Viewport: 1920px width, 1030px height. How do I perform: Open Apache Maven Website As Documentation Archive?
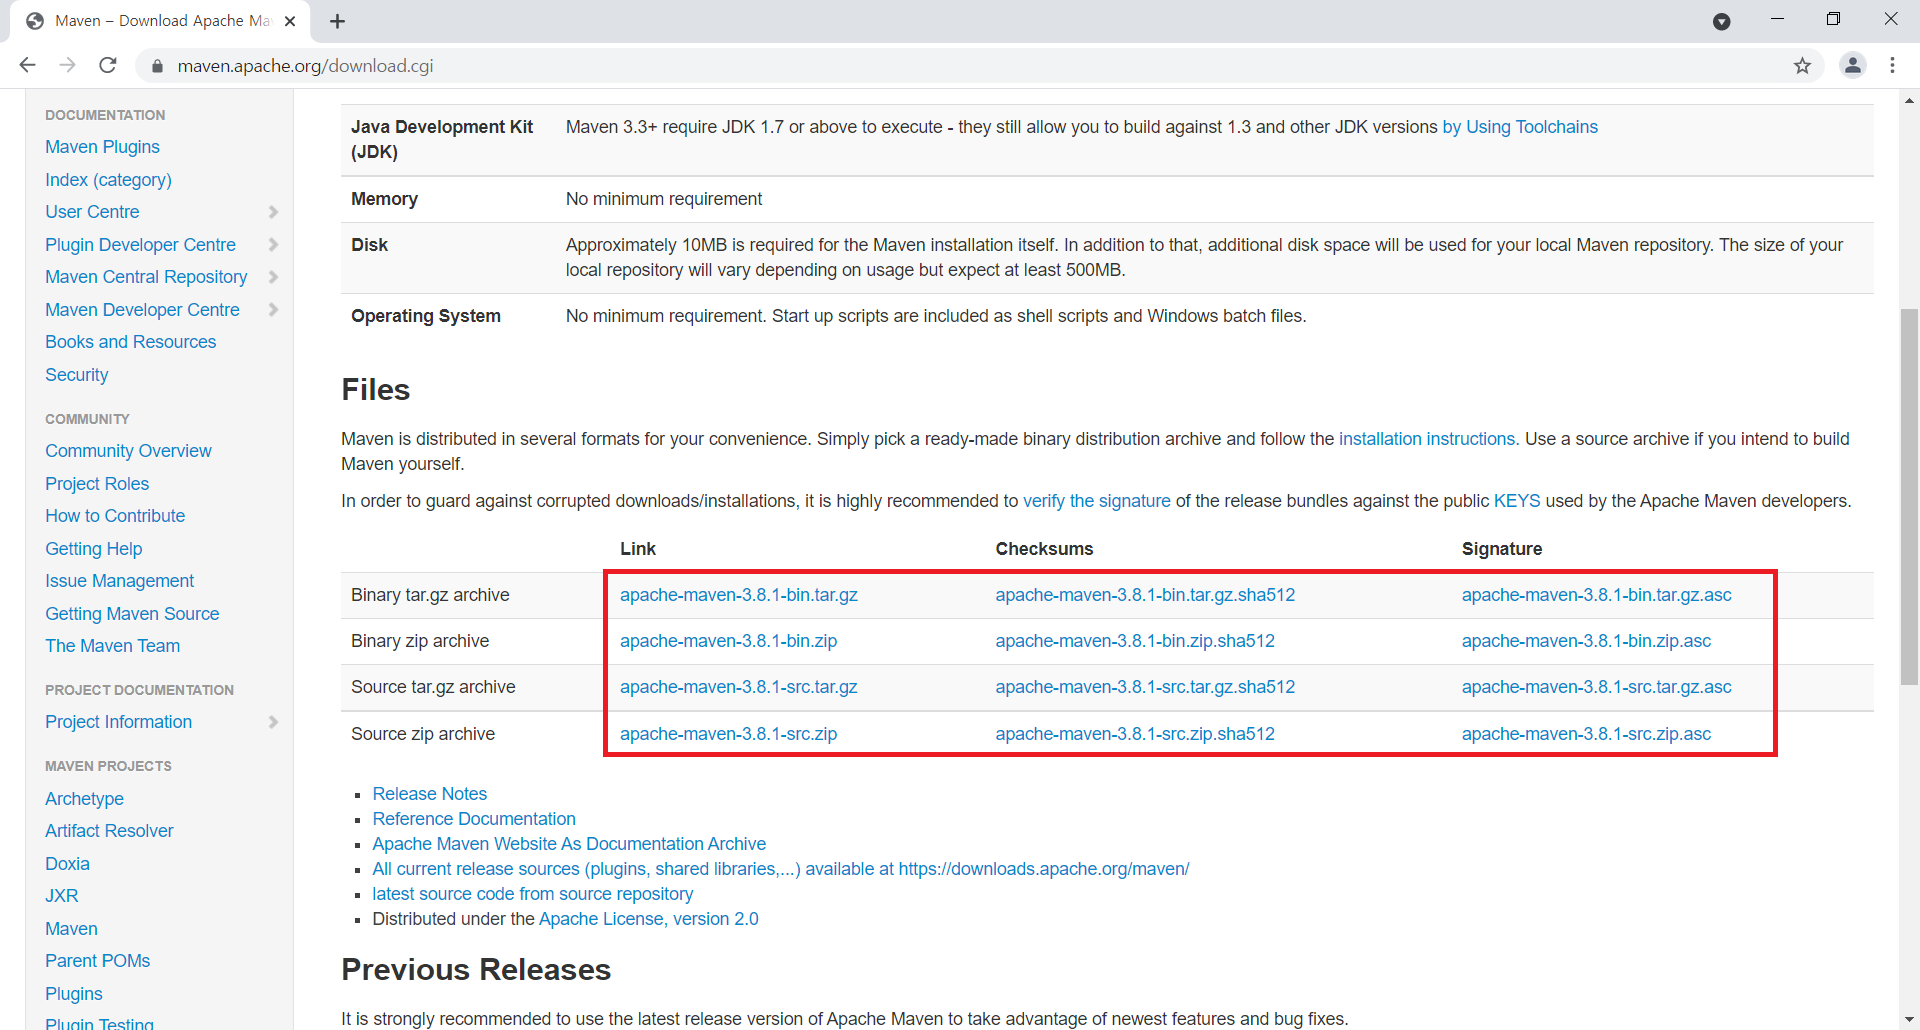click(x=569, y=844)
